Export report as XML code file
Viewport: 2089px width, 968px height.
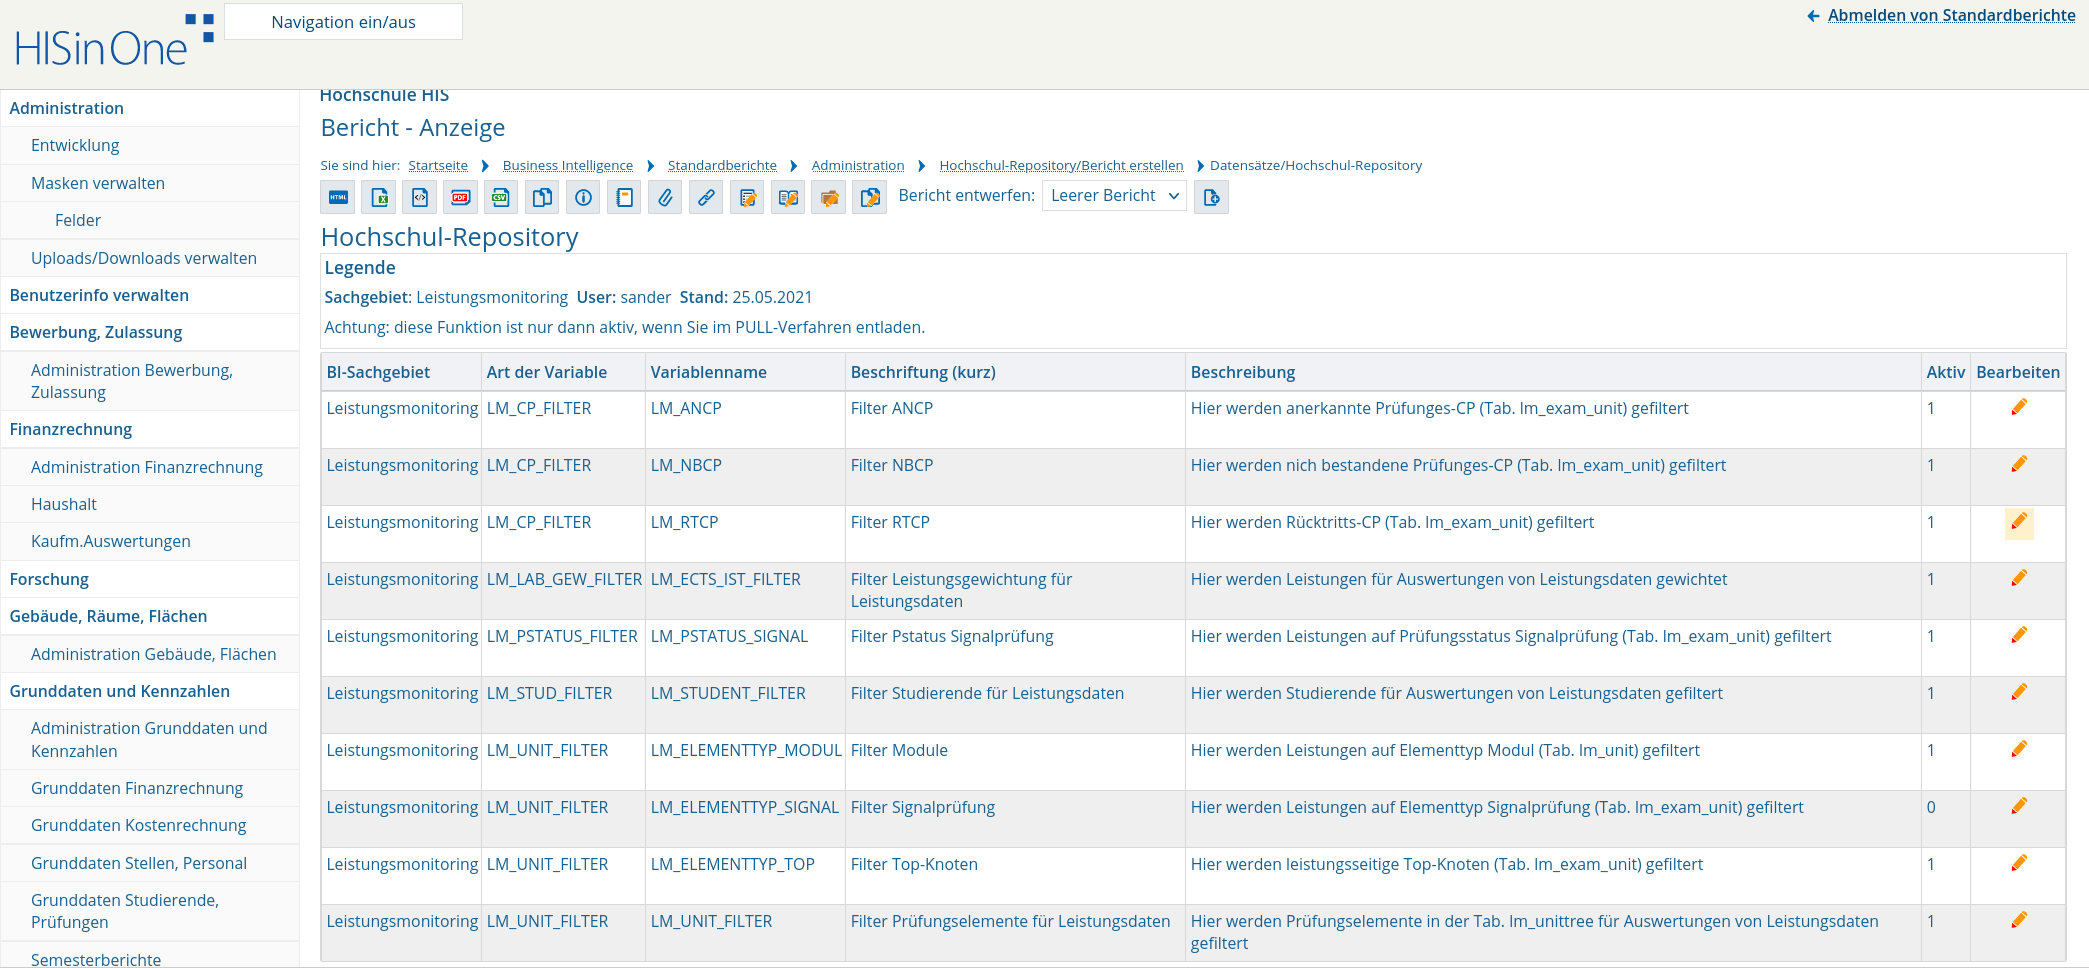pyautogui.click(x=420, y=197)
